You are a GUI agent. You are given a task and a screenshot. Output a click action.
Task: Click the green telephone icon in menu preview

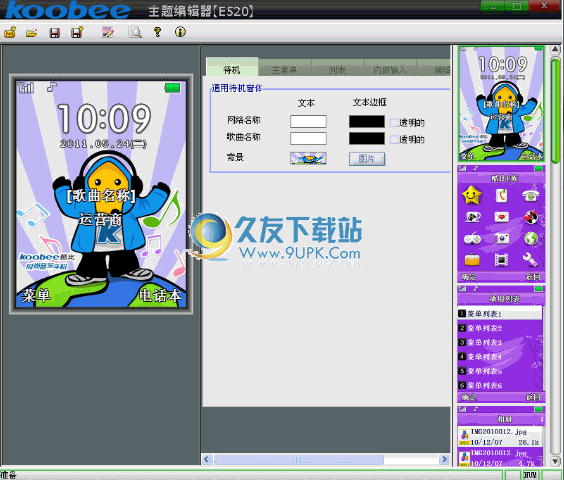531,195
